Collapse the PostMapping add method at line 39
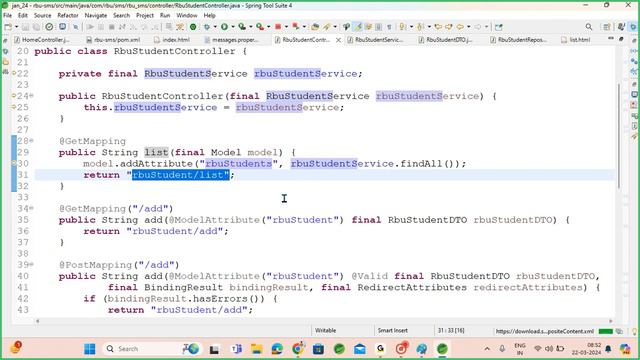The image size is (640, 360). point(31,265)
